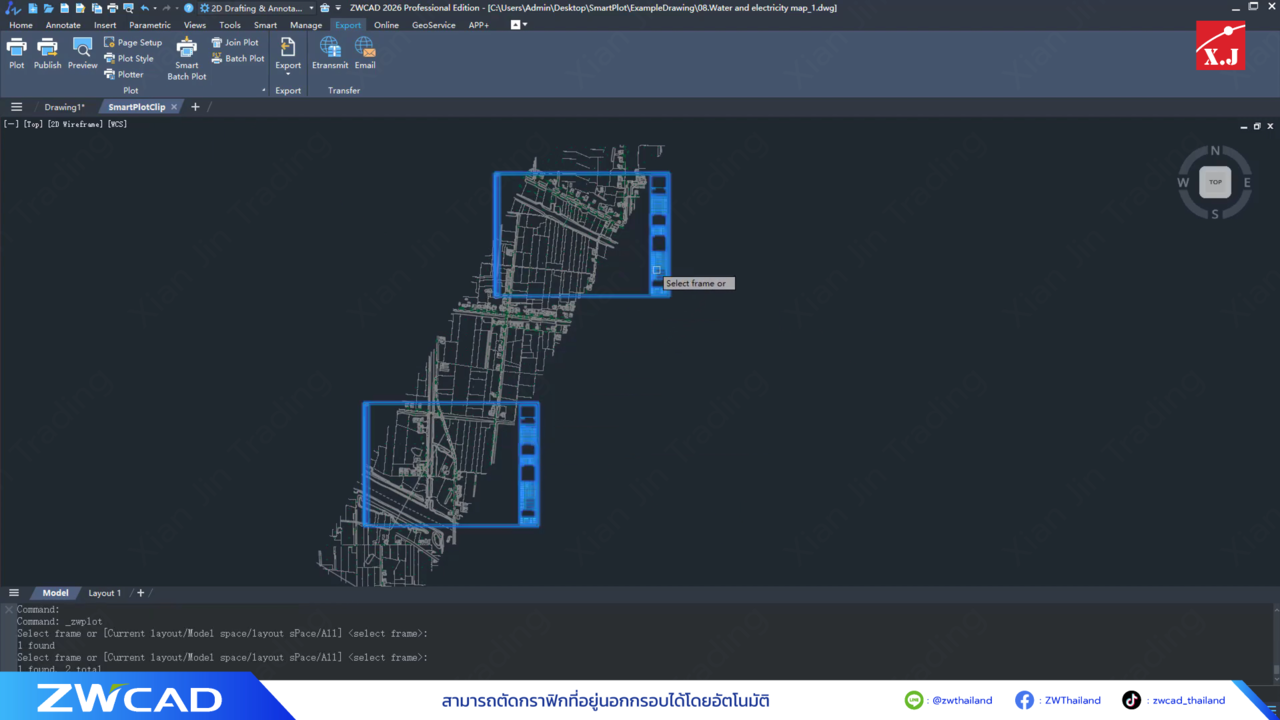Open the layout tabs hamburger menu
The width and height of the screenshot is (1280, 720).
coord(13,593)
